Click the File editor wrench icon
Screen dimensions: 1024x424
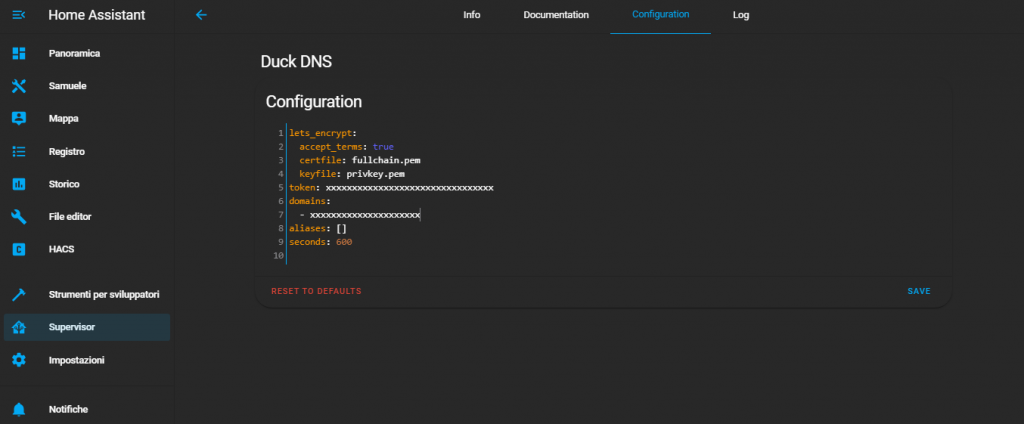tap(19, 216)
